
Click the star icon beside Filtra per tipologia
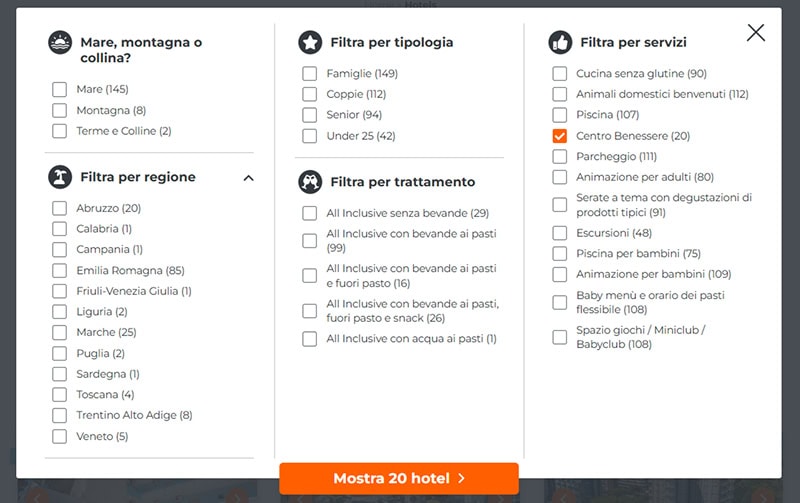point(310,42)
